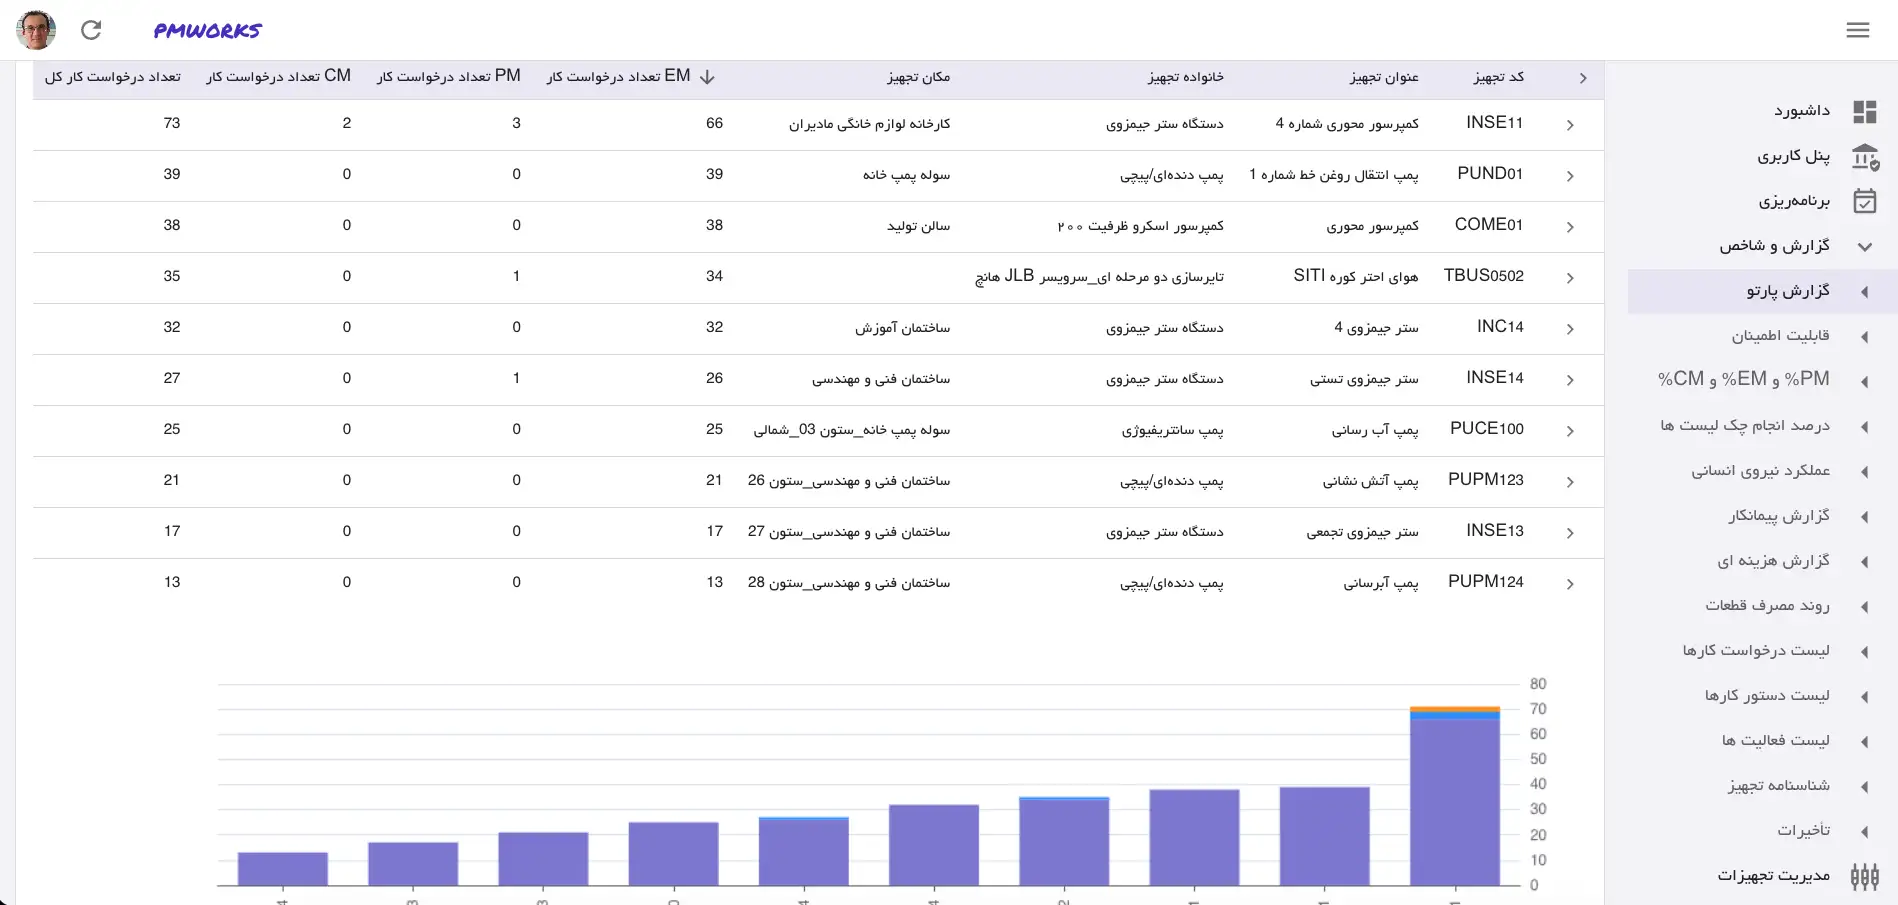Open the تأخیرات report page
The width and height of the screenshot is (1898, 905).
tap(1802, 830)
